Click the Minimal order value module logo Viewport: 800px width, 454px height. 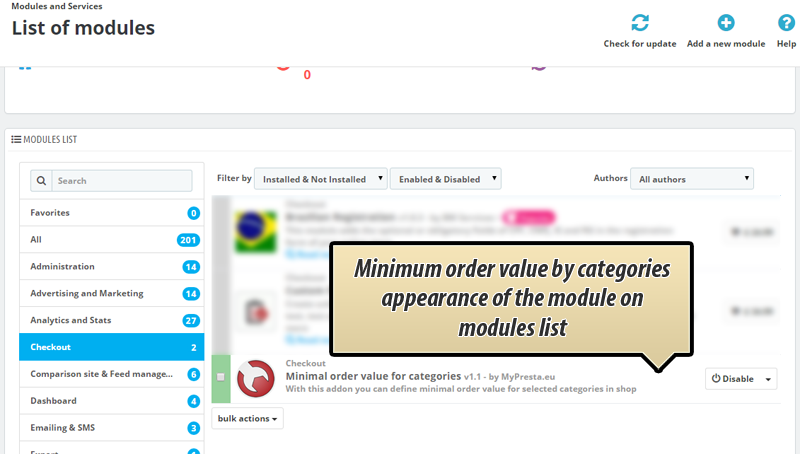257,378
